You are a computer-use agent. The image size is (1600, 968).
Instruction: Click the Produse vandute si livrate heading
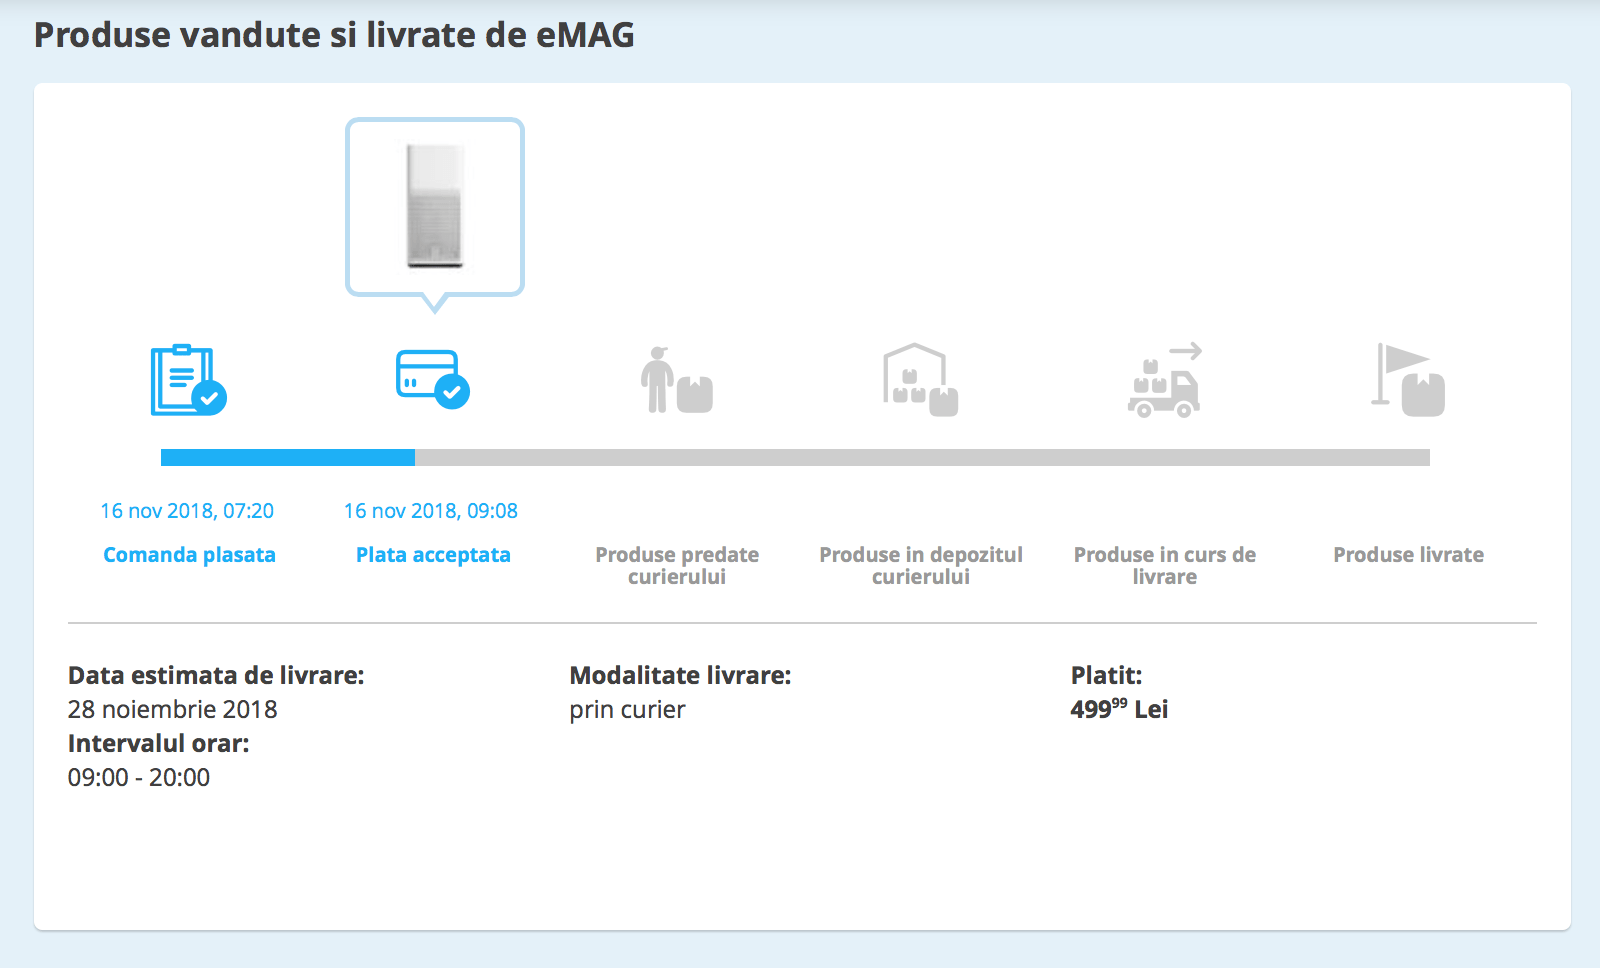[334, 35]
